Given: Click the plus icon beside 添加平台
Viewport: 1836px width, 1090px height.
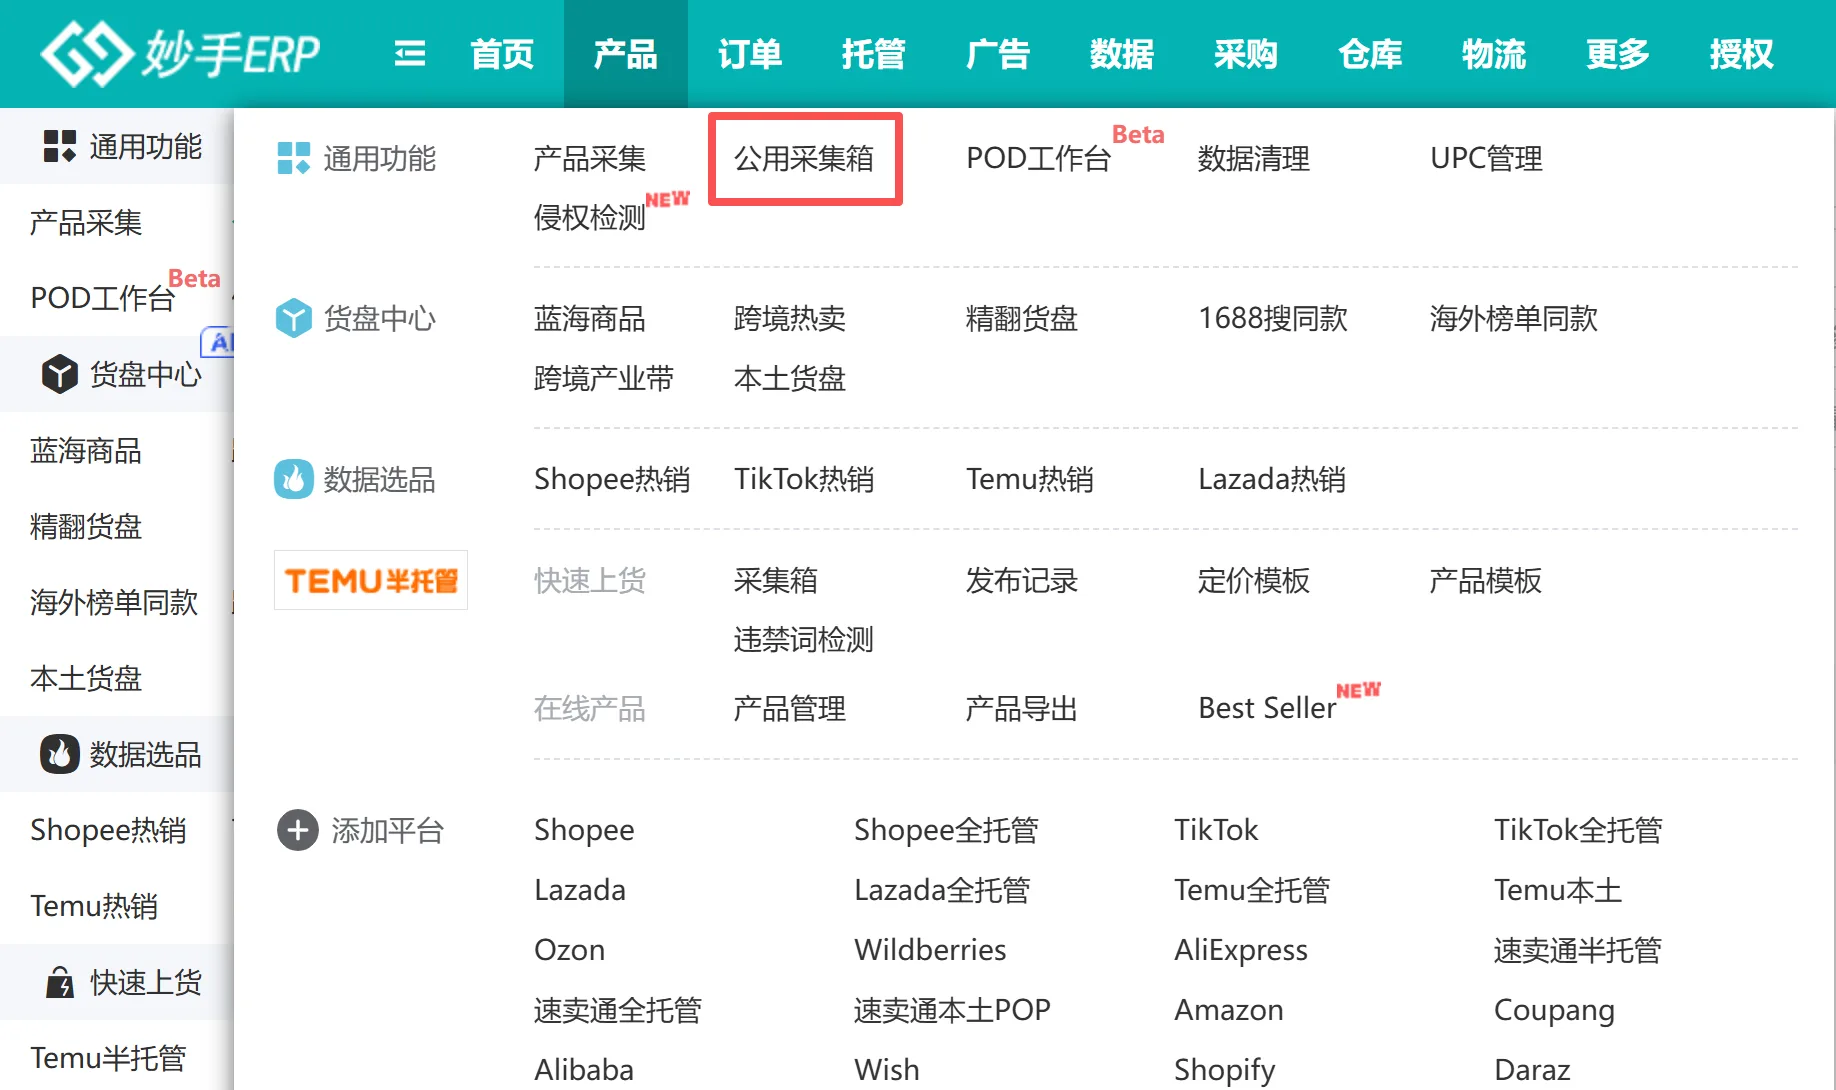Looking at the screenshot, I should 297,830.
